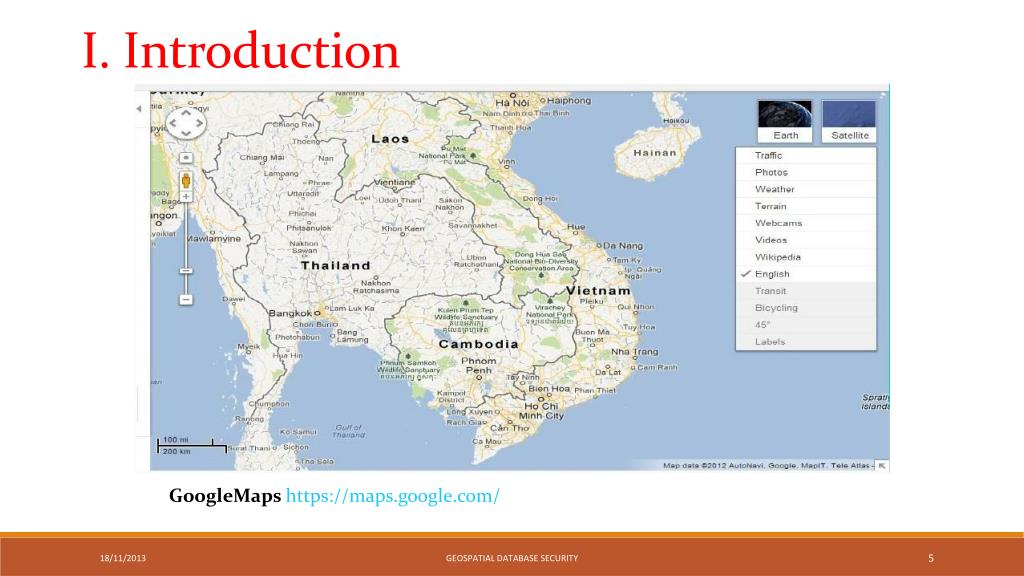This screenshot has width=1024, height=576.
Task: Click the Chiang Mai city label
Action: [262, 157]
